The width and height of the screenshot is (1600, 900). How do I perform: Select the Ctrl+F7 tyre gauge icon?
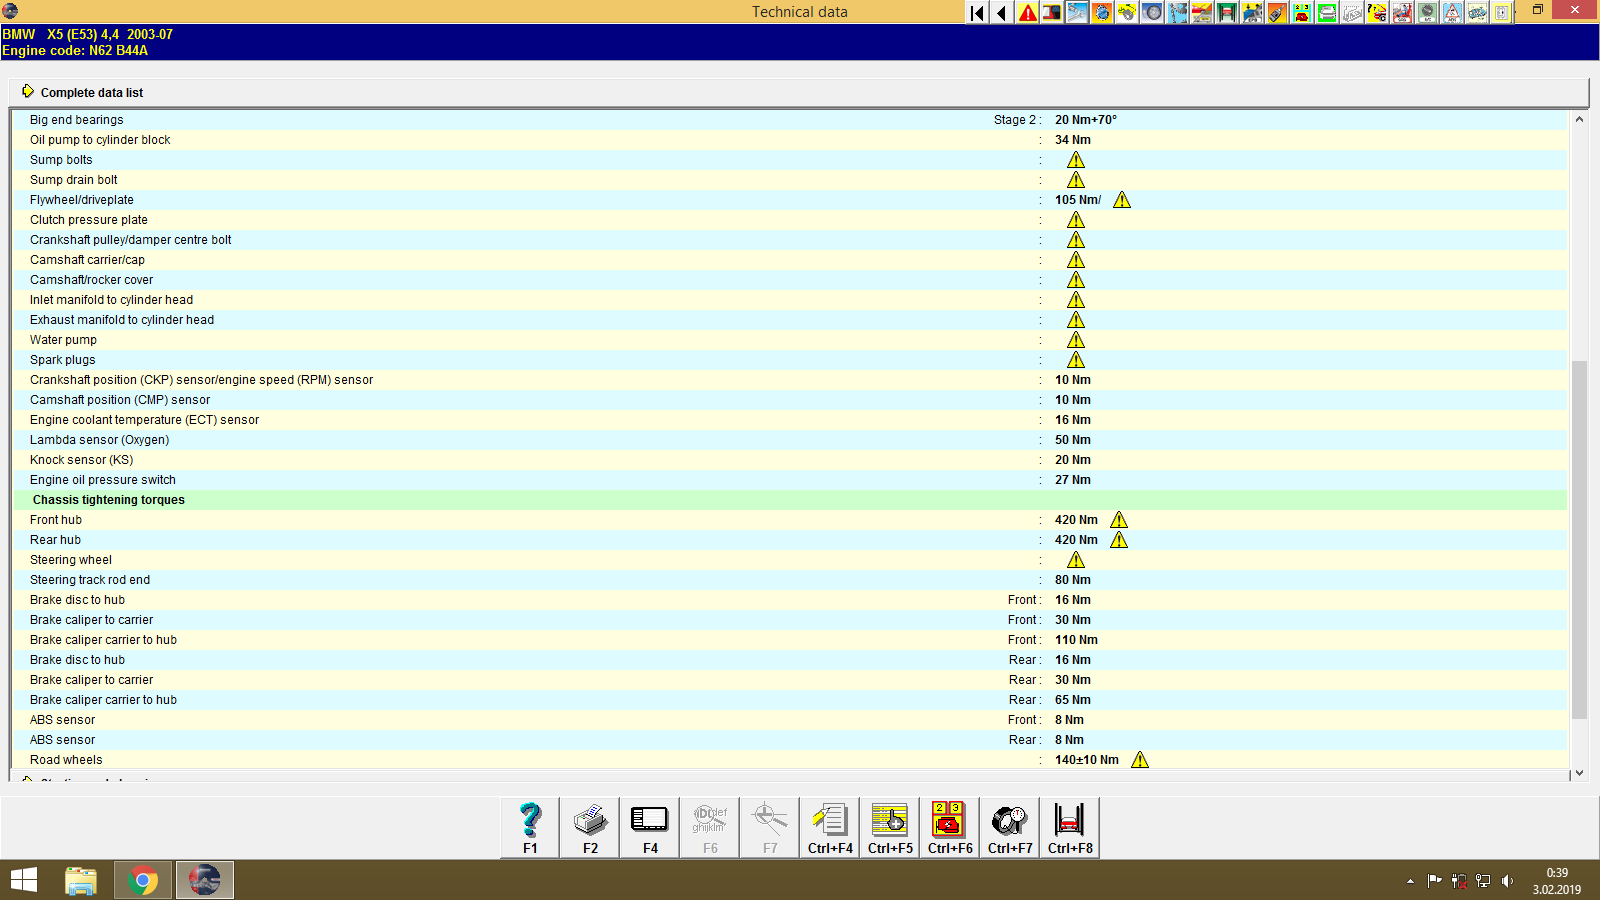(x=1009, y=827)
